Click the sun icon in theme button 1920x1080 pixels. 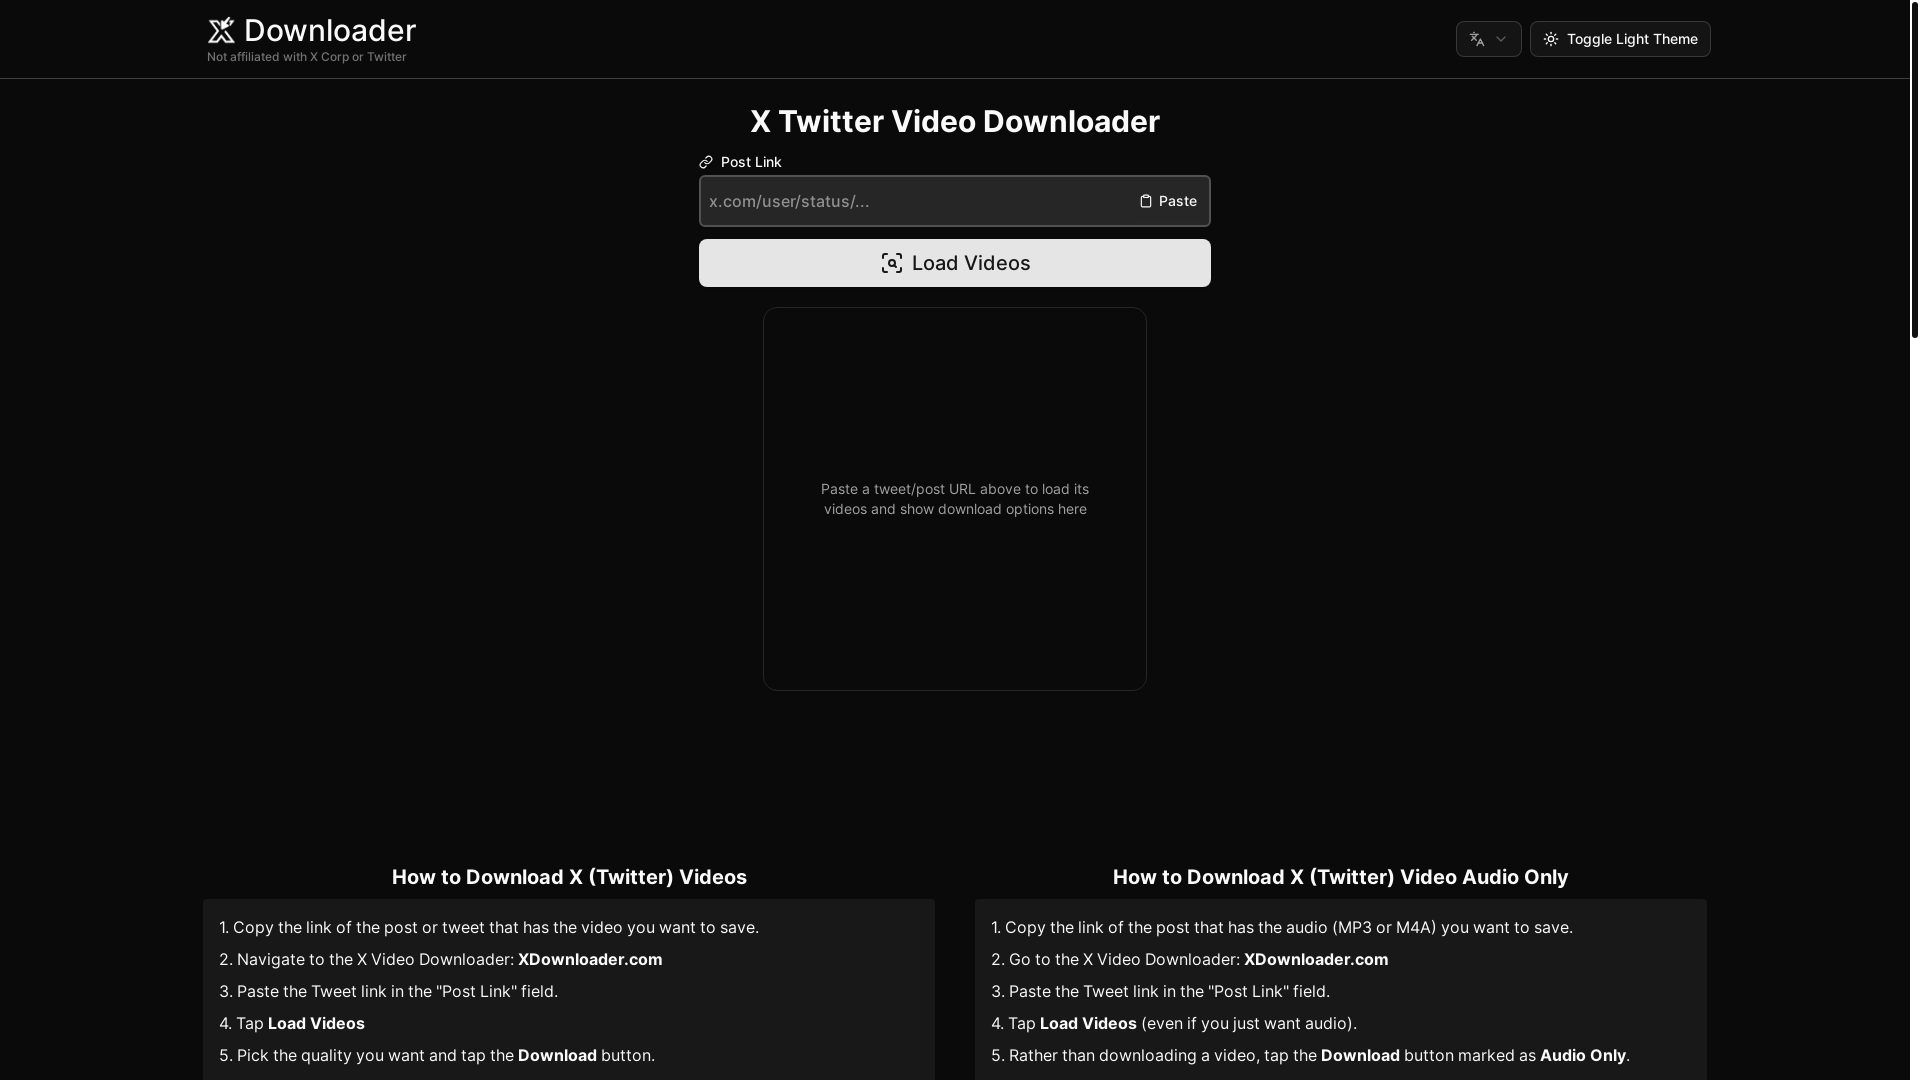pos(1551,39)
